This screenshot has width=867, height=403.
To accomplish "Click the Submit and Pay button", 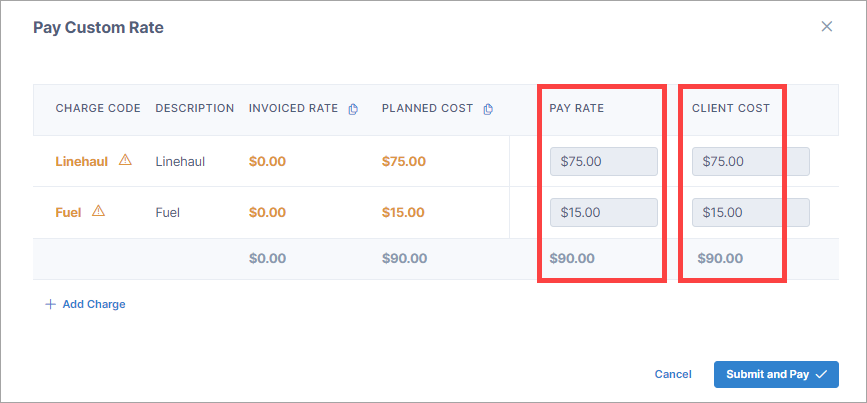I will 776,374.
